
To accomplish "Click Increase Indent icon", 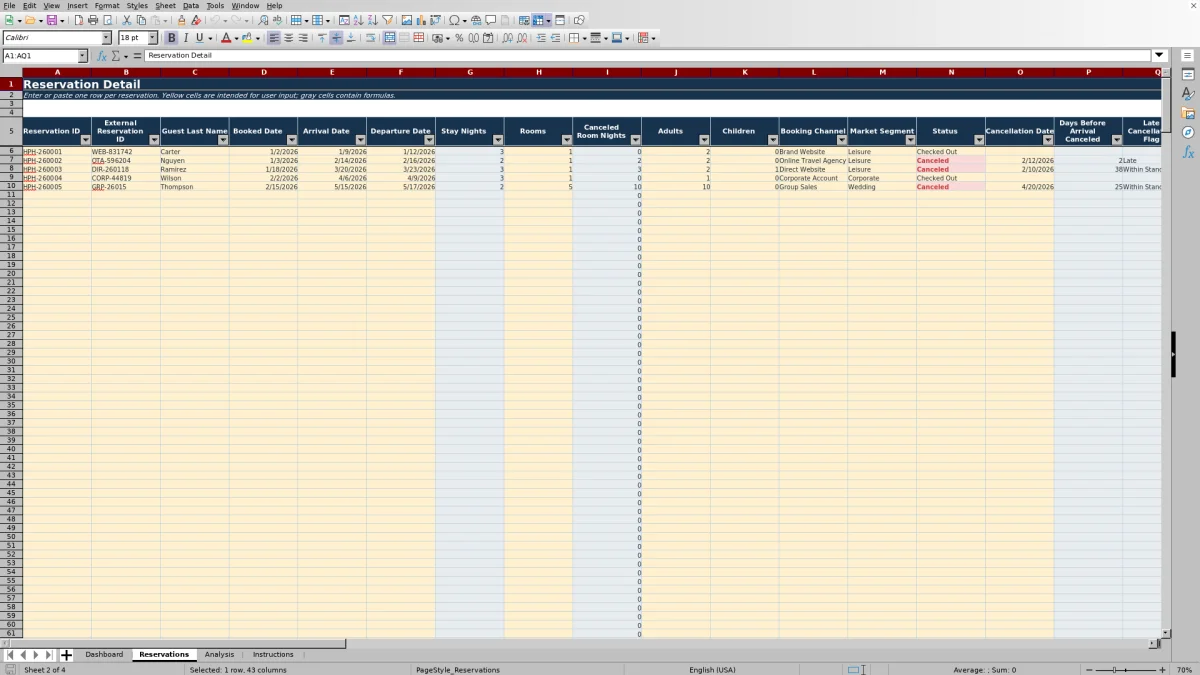I will tap(541, 38).
